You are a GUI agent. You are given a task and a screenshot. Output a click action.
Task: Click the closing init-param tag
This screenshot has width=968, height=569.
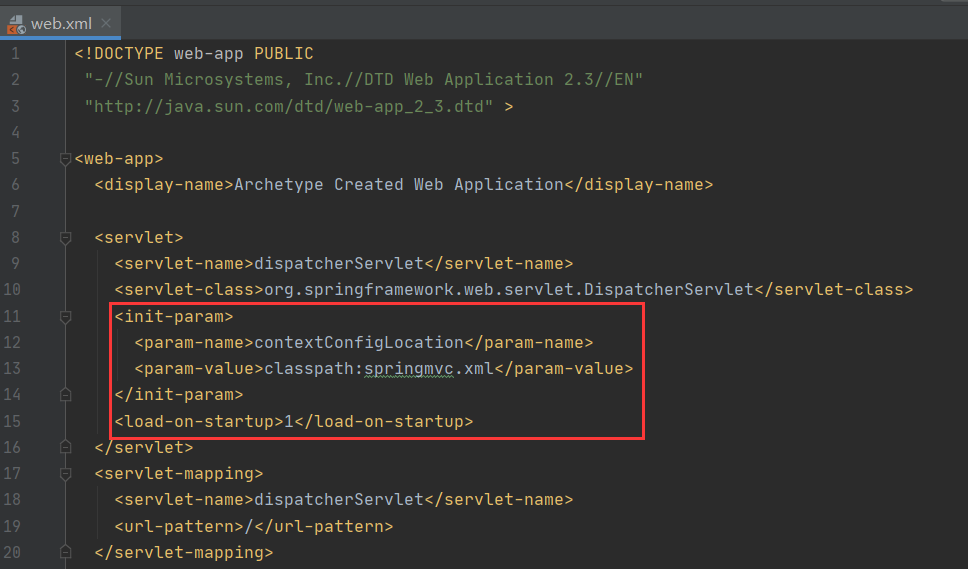179,395
